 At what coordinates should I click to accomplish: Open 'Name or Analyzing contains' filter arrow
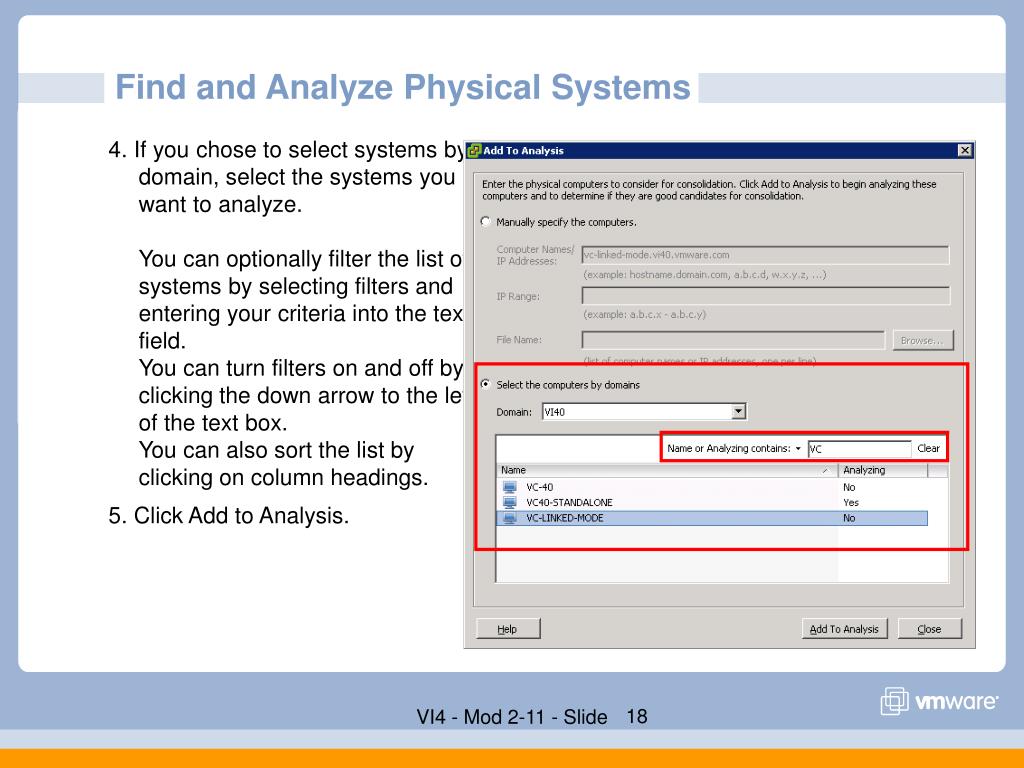click(798, 449)
